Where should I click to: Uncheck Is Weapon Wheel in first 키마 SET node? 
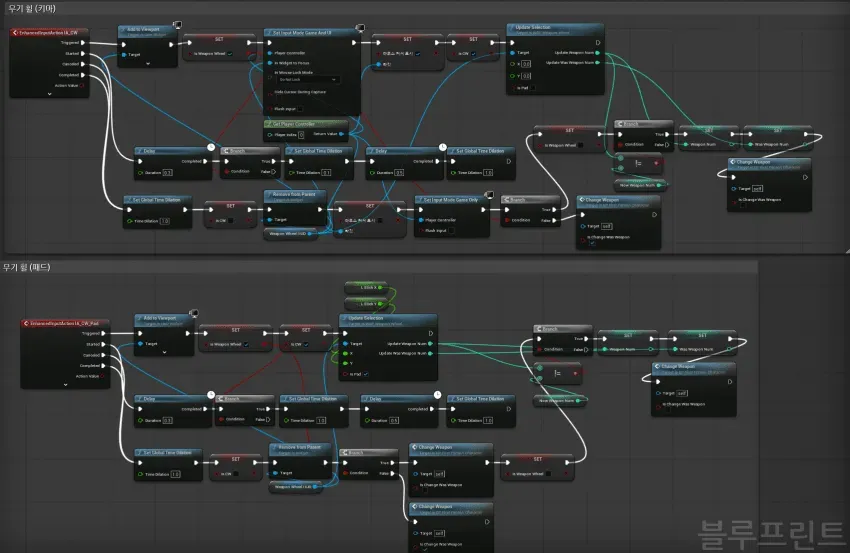pos(230,54)
